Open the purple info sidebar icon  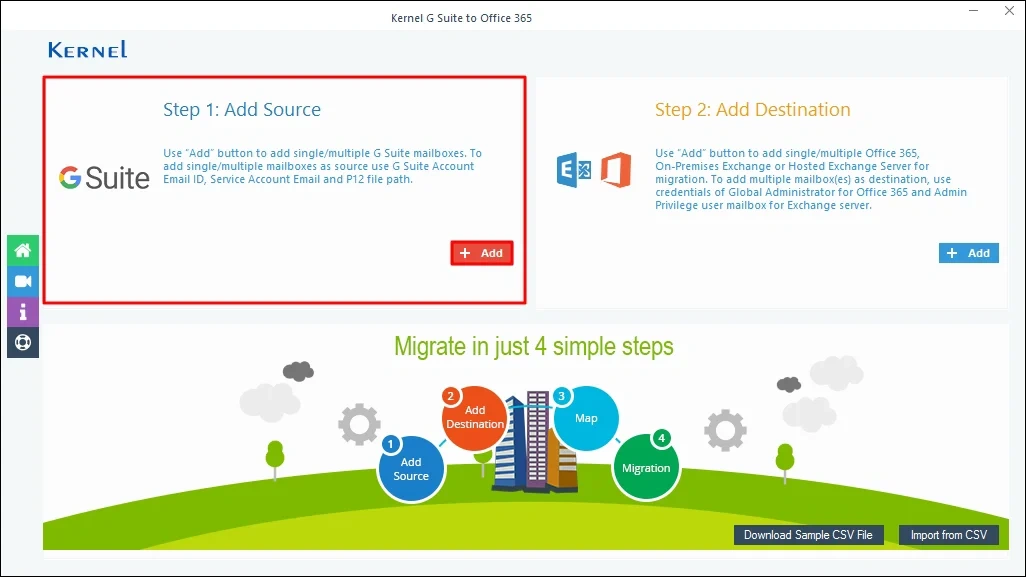(x=22, y=312)
